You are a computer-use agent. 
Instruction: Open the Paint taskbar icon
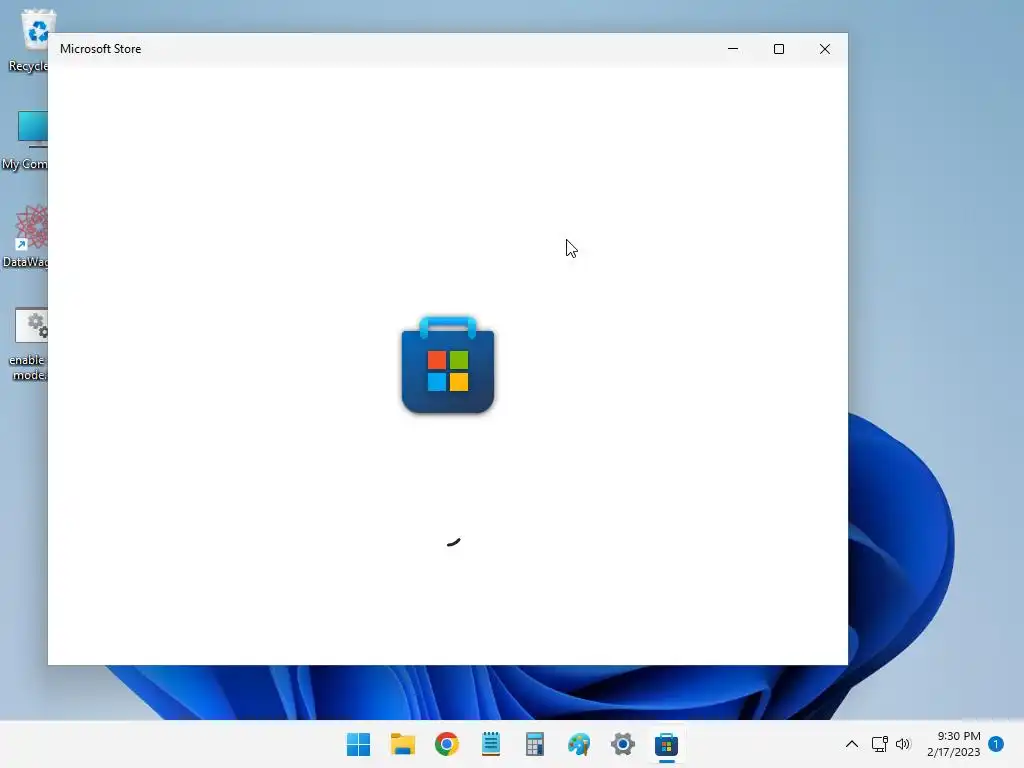point(579,744)
